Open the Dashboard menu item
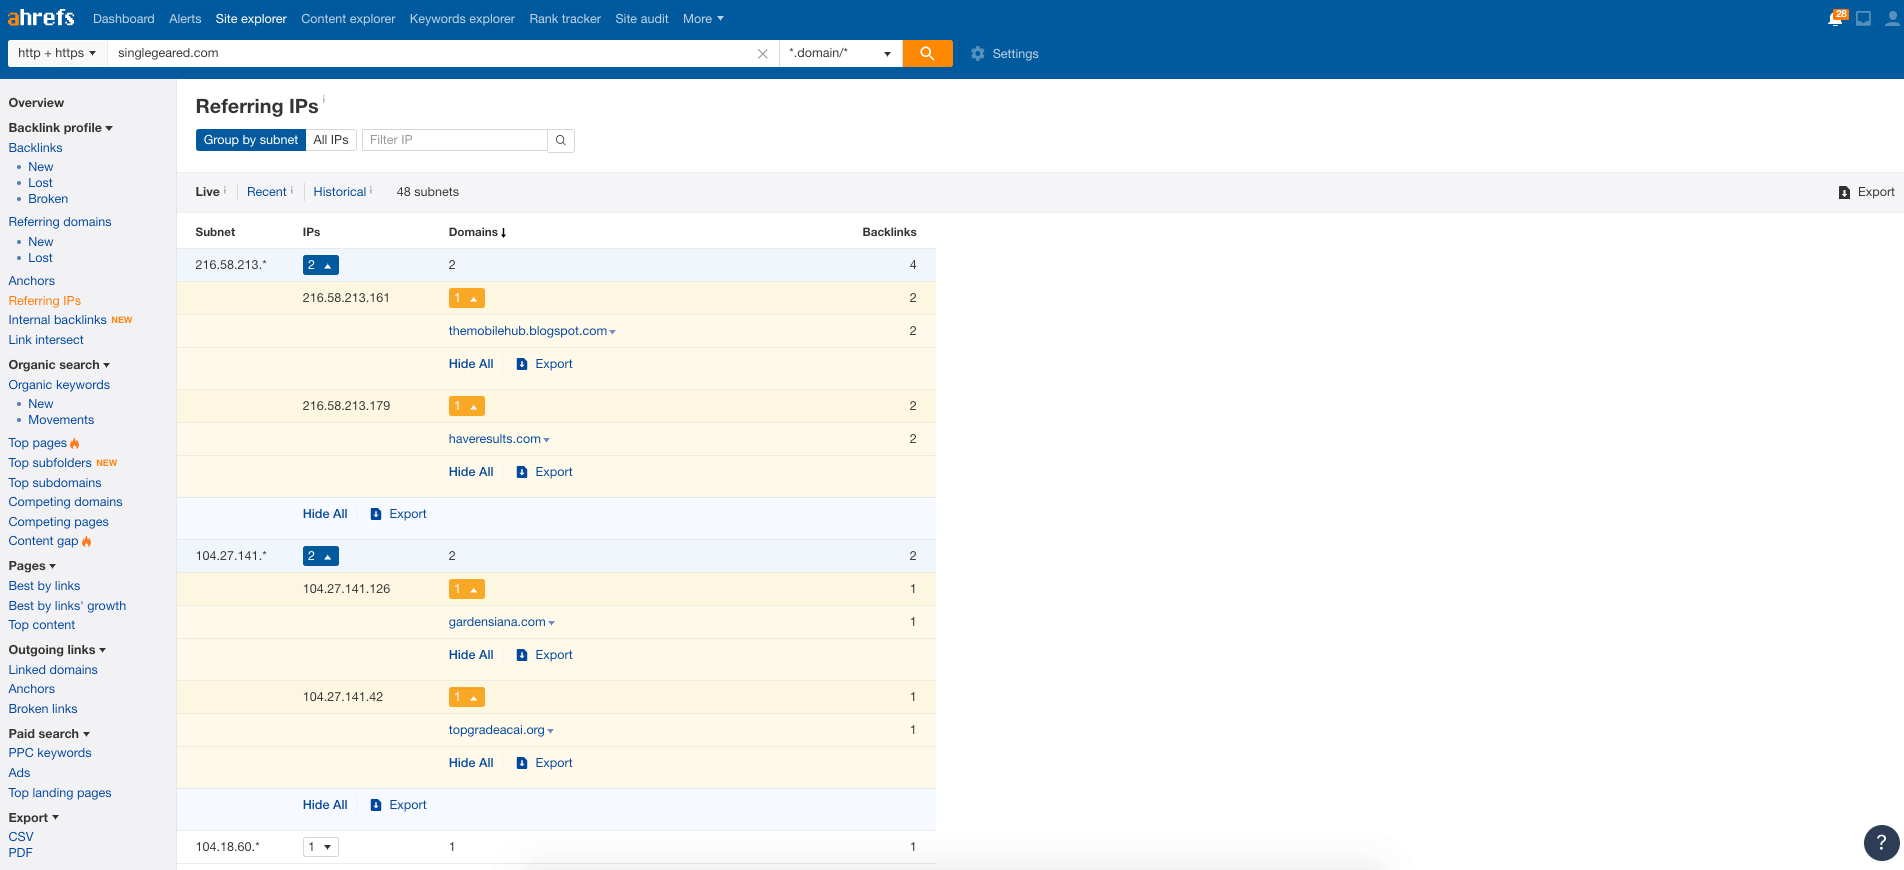Screen dimensions: 1904x870 pos(124,19)
